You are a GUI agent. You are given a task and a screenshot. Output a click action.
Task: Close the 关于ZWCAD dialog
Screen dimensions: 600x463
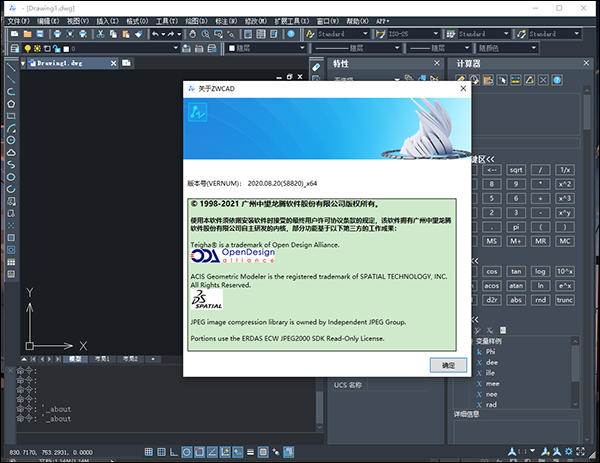[x=462, y=88]
